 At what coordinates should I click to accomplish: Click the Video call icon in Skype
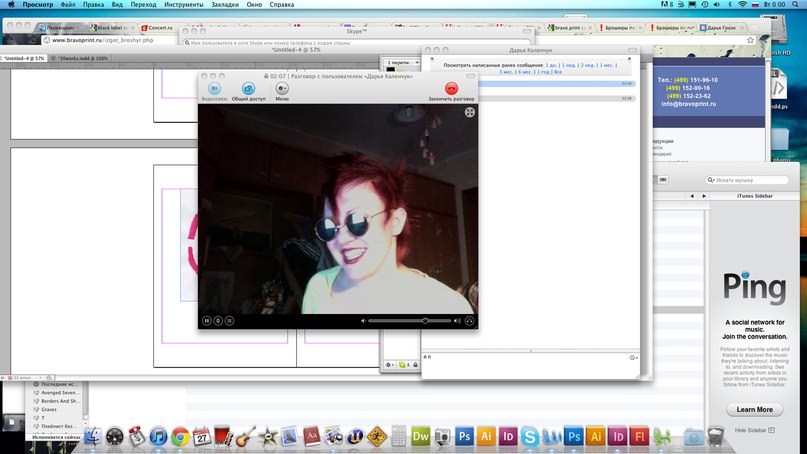coord(213,89)
